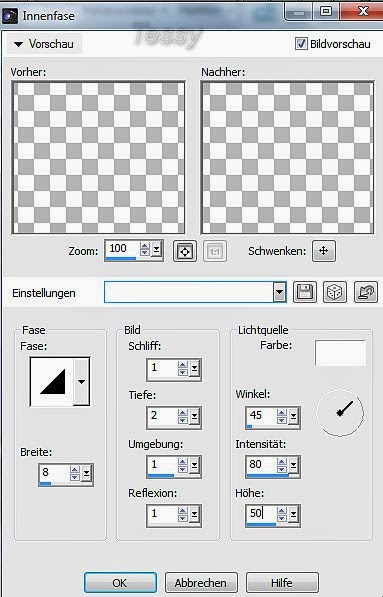The height and width of the screenshot is (597, 383).
Task: Toggle the Bildvorschau checkbox
Action: (x=301, y=43)
